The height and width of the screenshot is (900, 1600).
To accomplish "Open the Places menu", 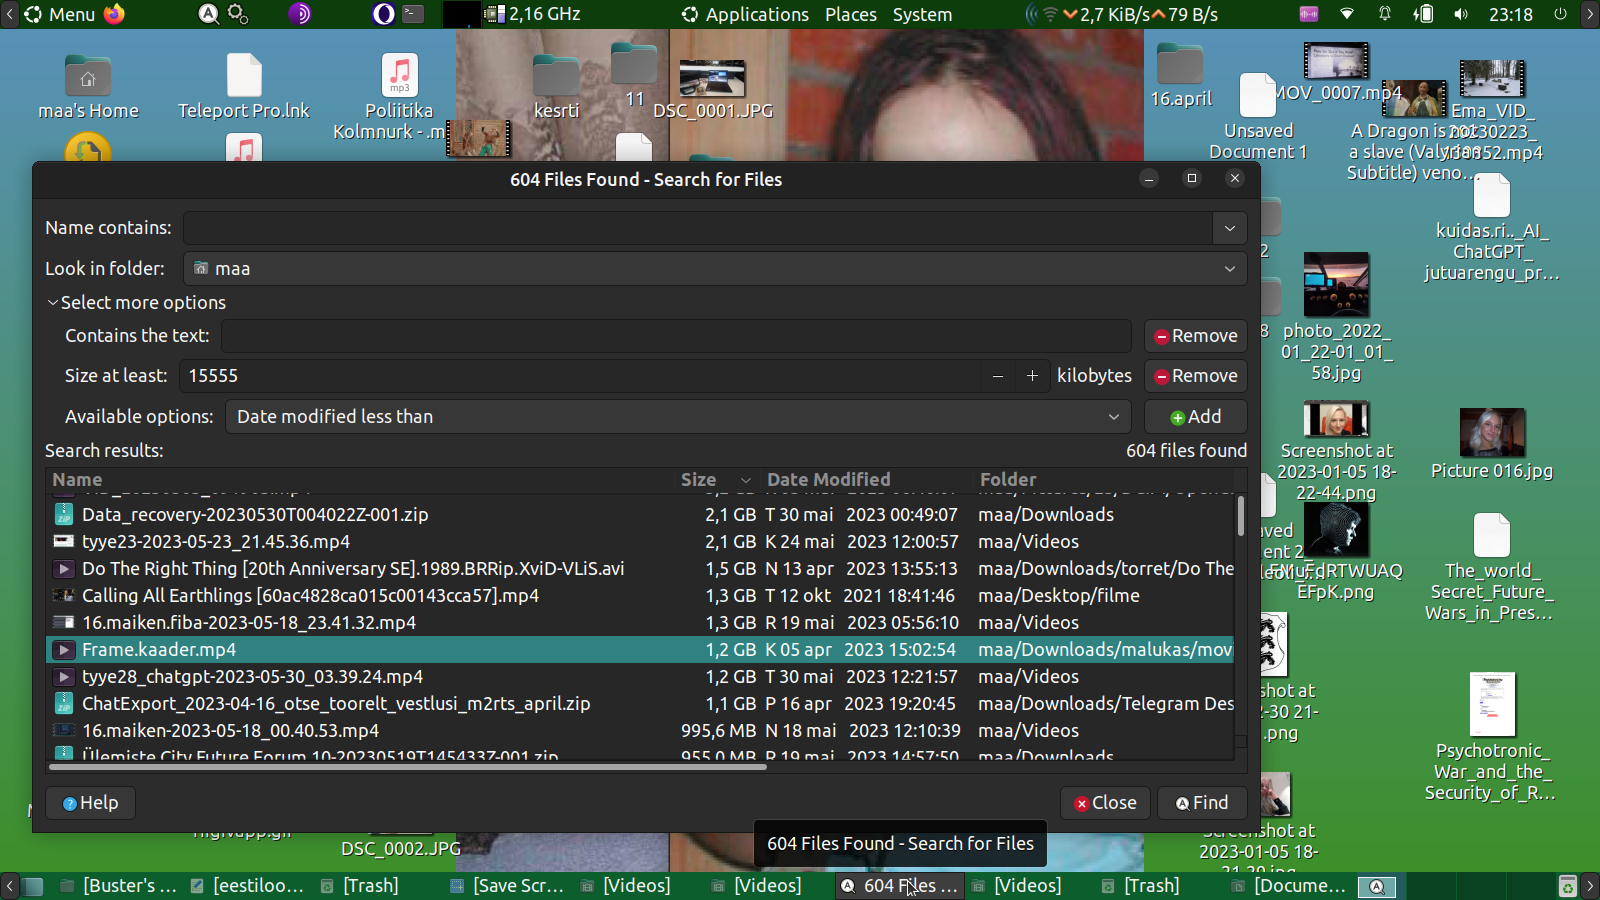I will pyautogui.click(x=850, y=14).
